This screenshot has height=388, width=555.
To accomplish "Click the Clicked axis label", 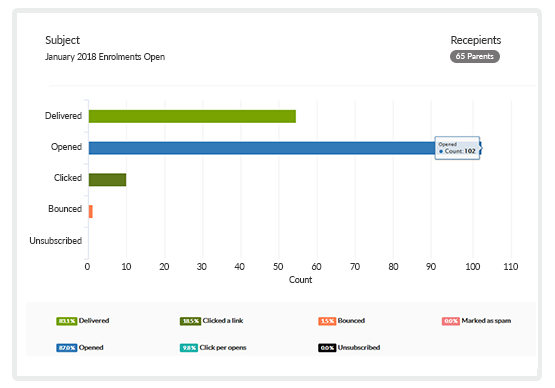I will [68, 178].
